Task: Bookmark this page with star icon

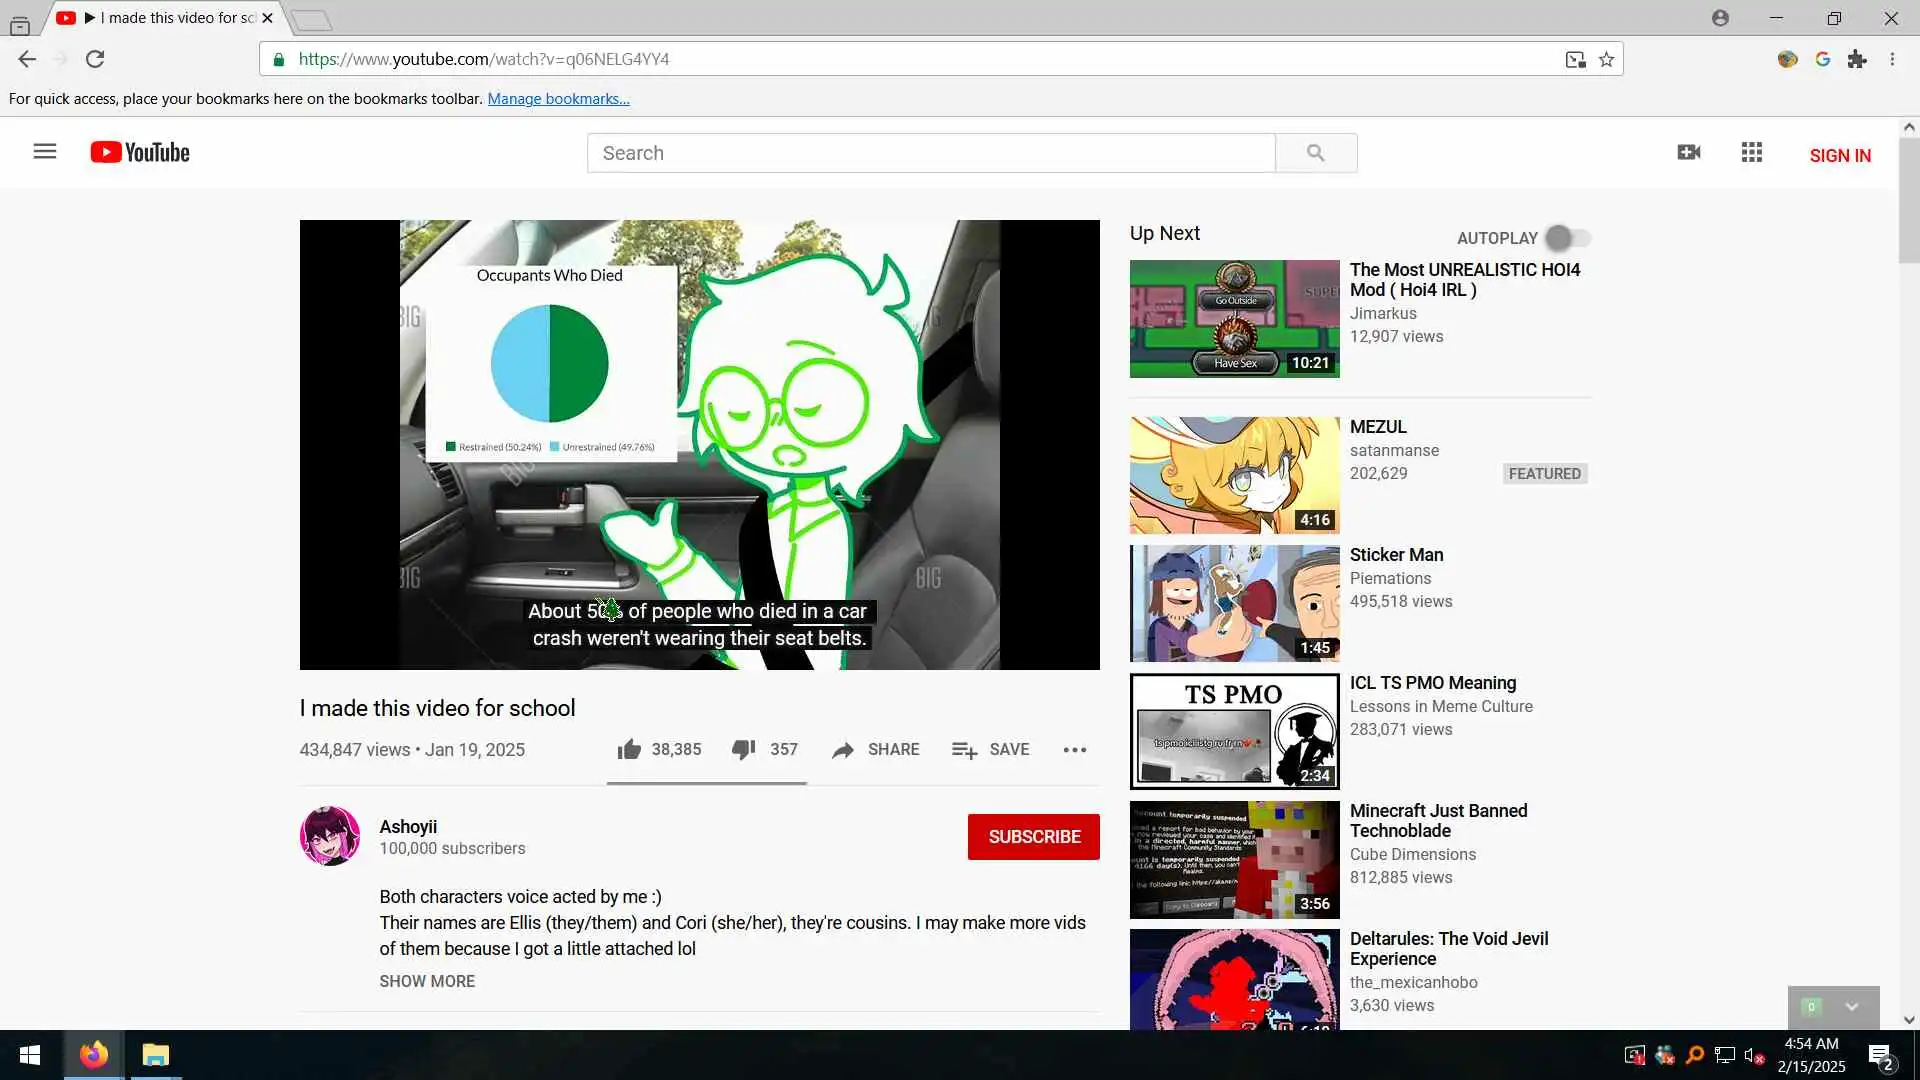Action: (x=1606, y=60)
